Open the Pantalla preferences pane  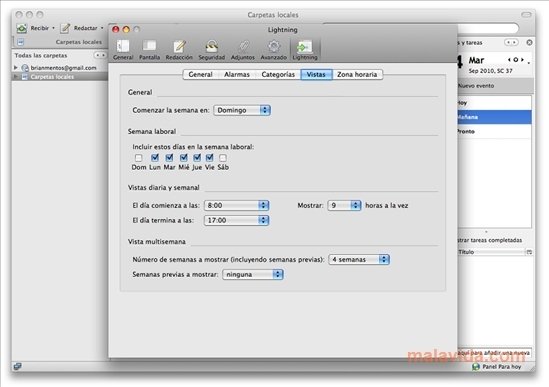pyautogui.click(x=150, y=50)
